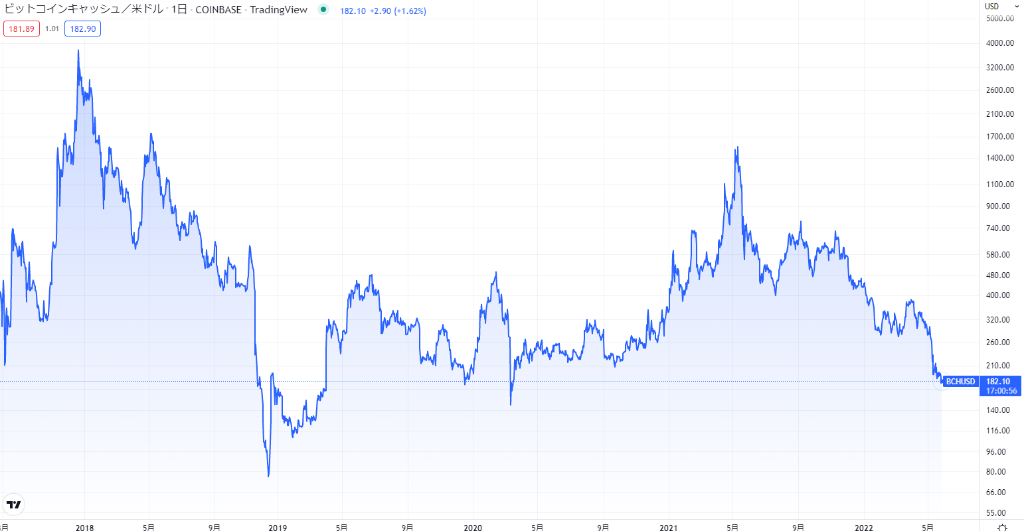Click the 3200.00 price axis label
1024x531 pixels.
pyautogui.click(x=1000, y=67)
